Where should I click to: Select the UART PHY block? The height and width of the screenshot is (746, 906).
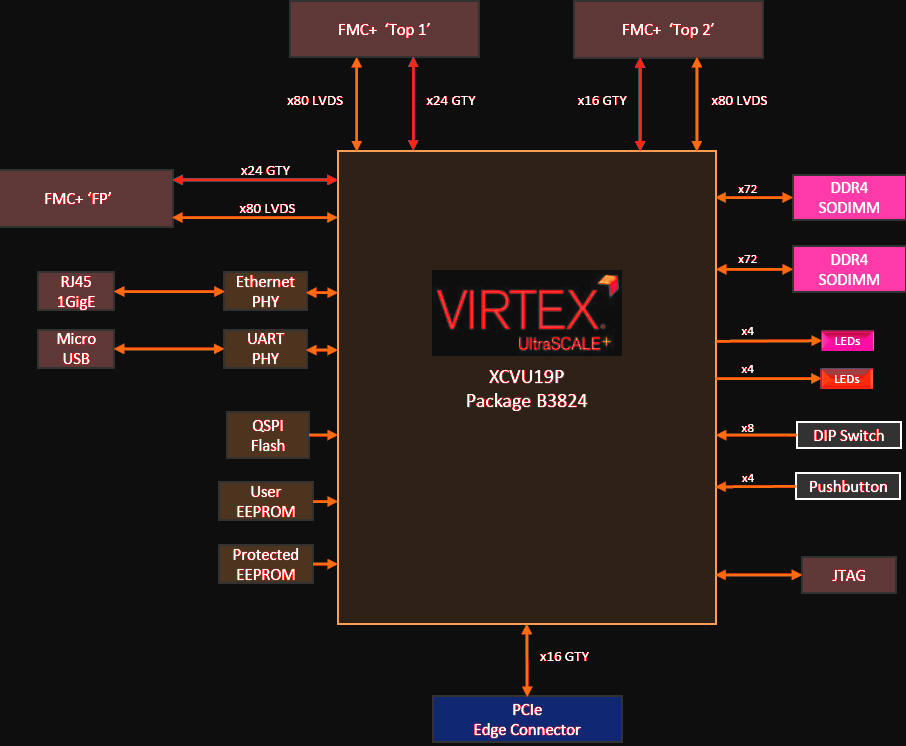265,348
